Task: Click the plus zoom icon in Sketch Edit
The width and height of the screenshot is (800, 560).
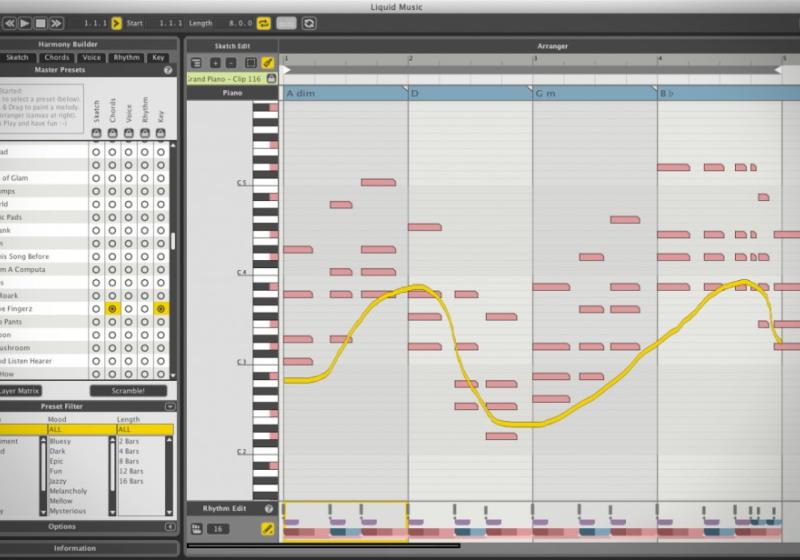Action: 215,62
